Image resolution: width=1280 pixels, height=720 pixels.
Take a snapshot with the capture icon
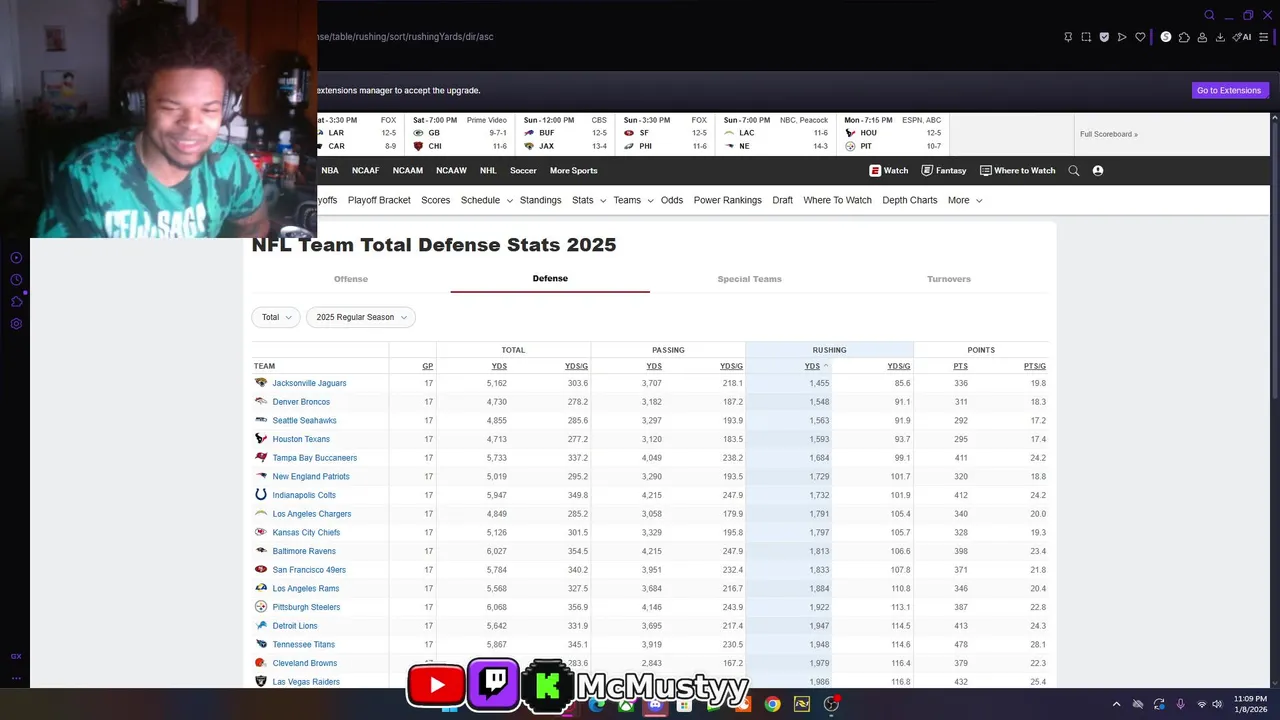1086,37
